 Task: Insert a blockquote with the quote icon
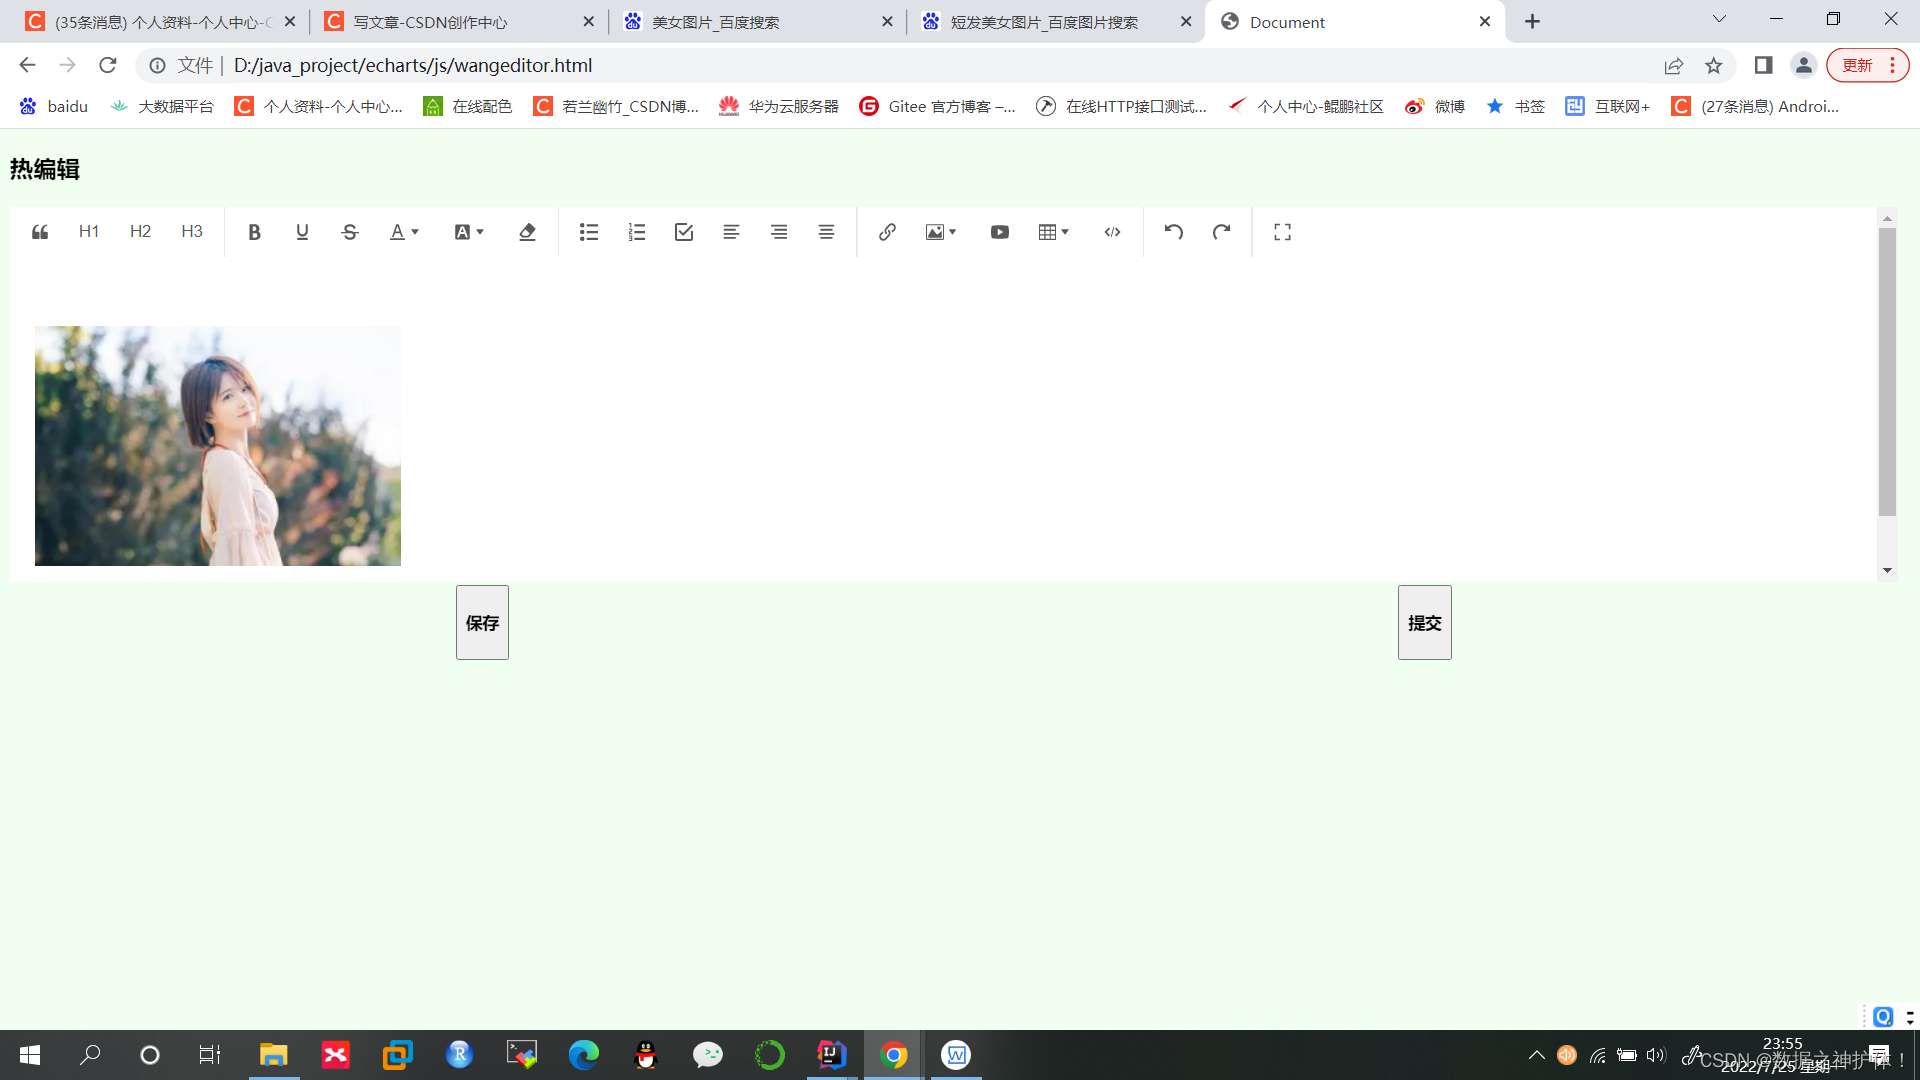pos(40,232)
